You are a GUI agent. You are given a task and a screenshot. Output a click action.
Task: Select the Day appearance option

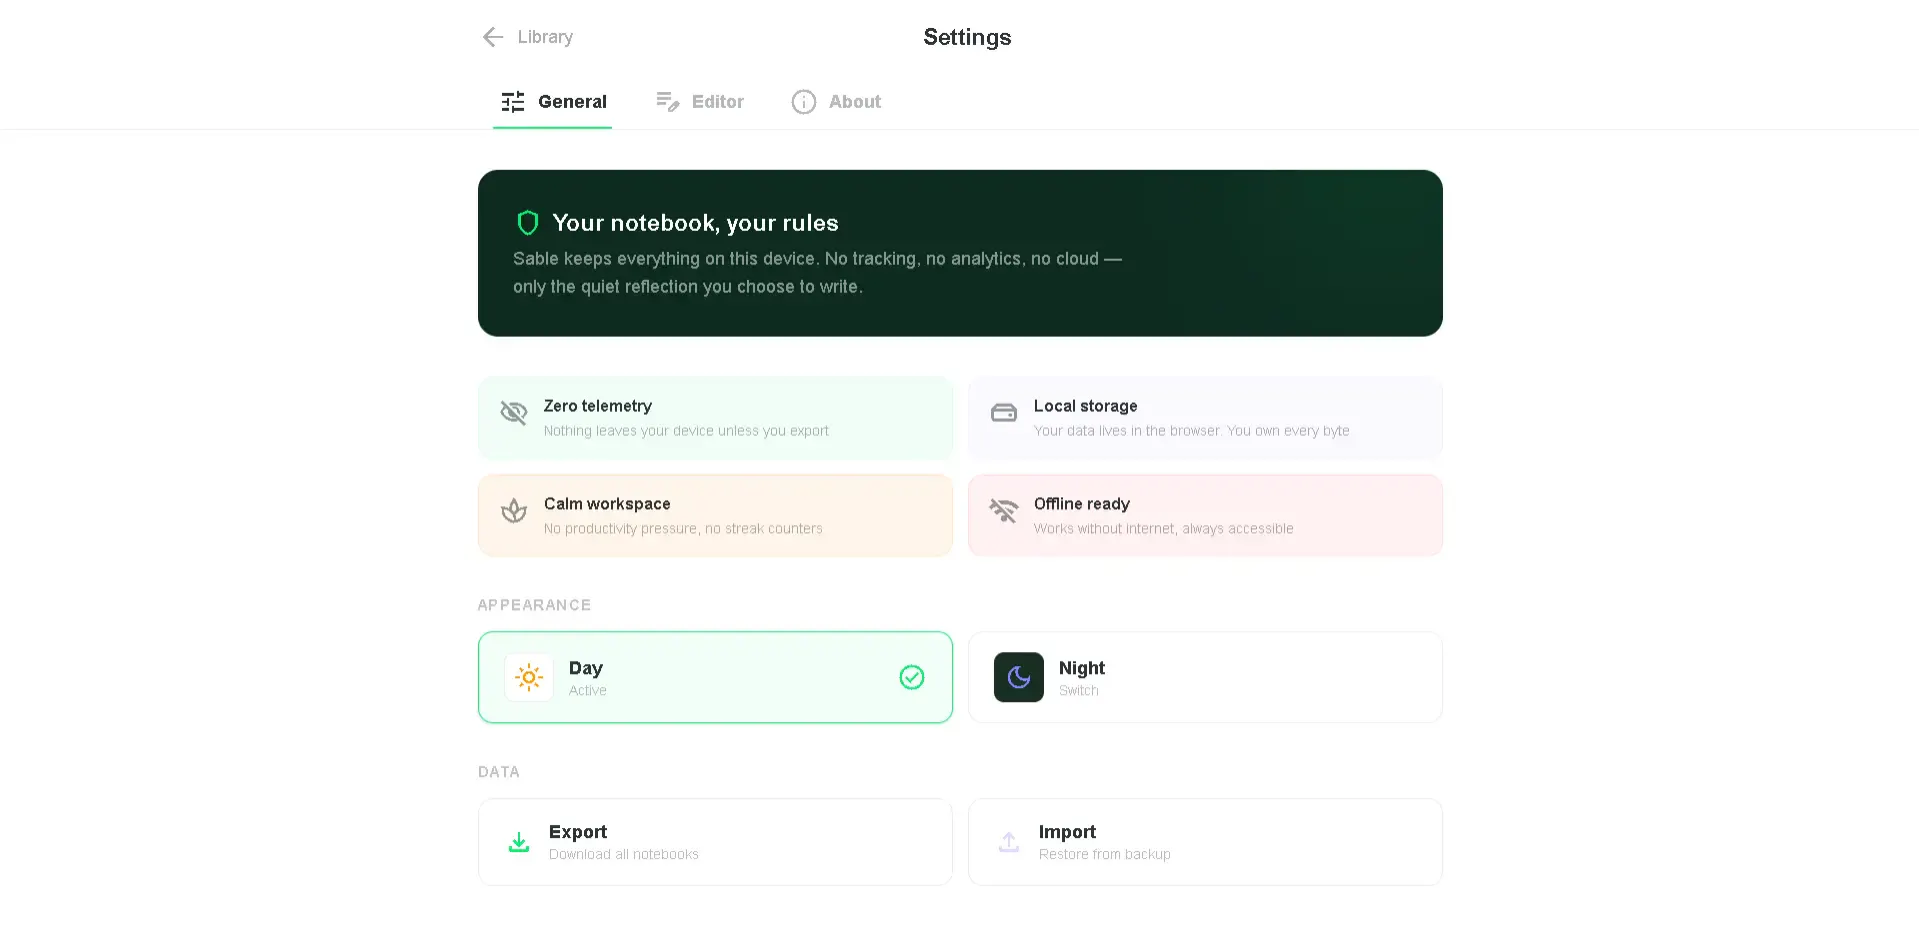715,677
